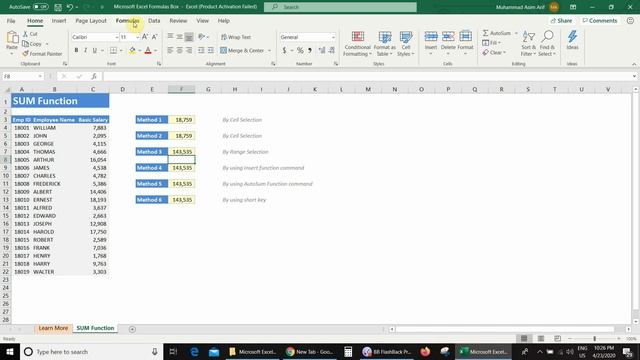Image resolution: width=640 pixels, height=360 pixels.
Task: Switch to Page Break Preview icon
Action: pyautogui.click(x=558, y=339)
